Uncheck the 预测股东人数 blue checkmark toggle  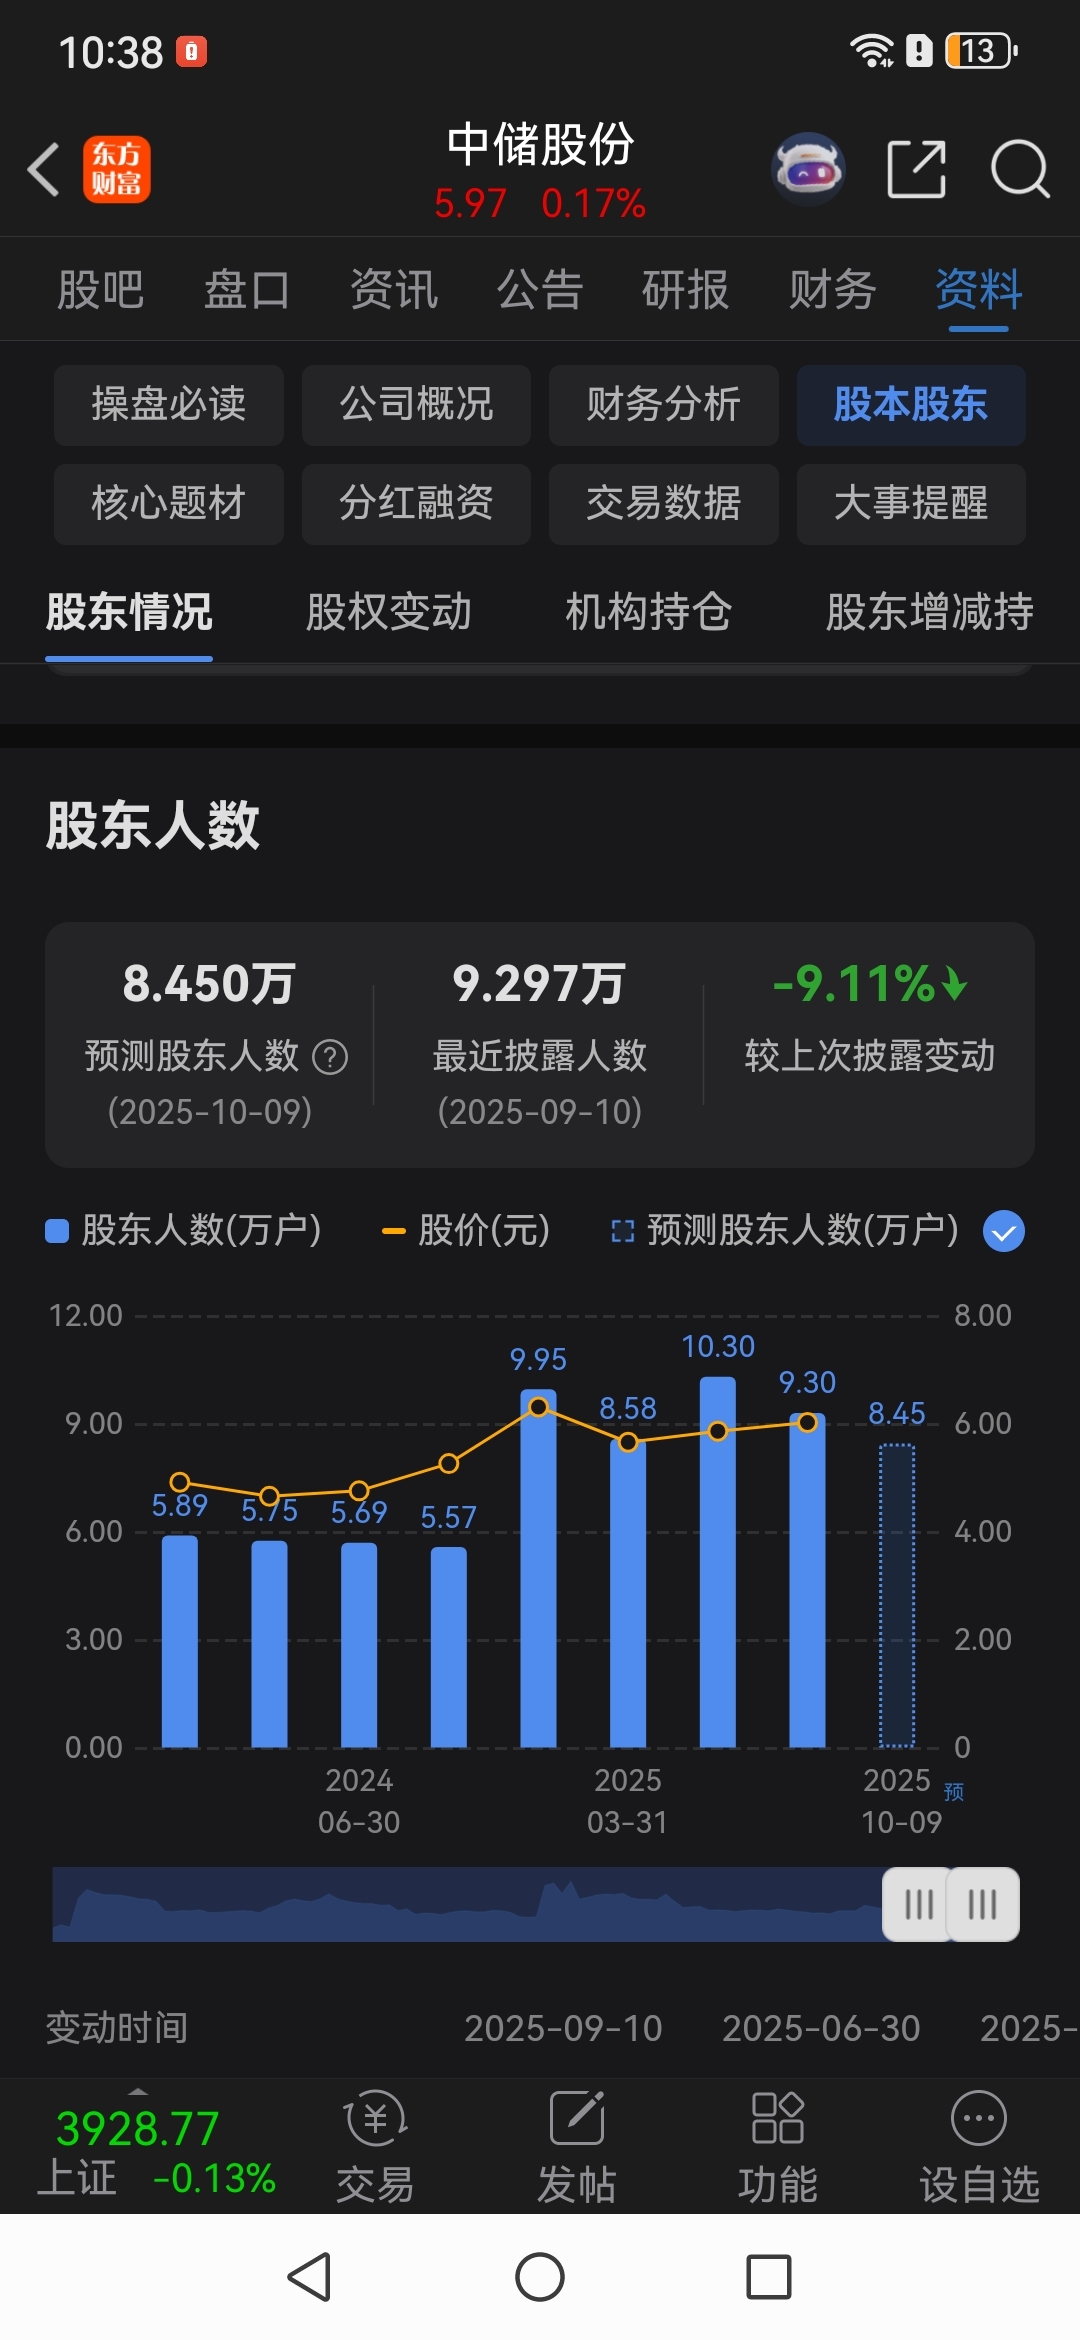(1004, 1231)
